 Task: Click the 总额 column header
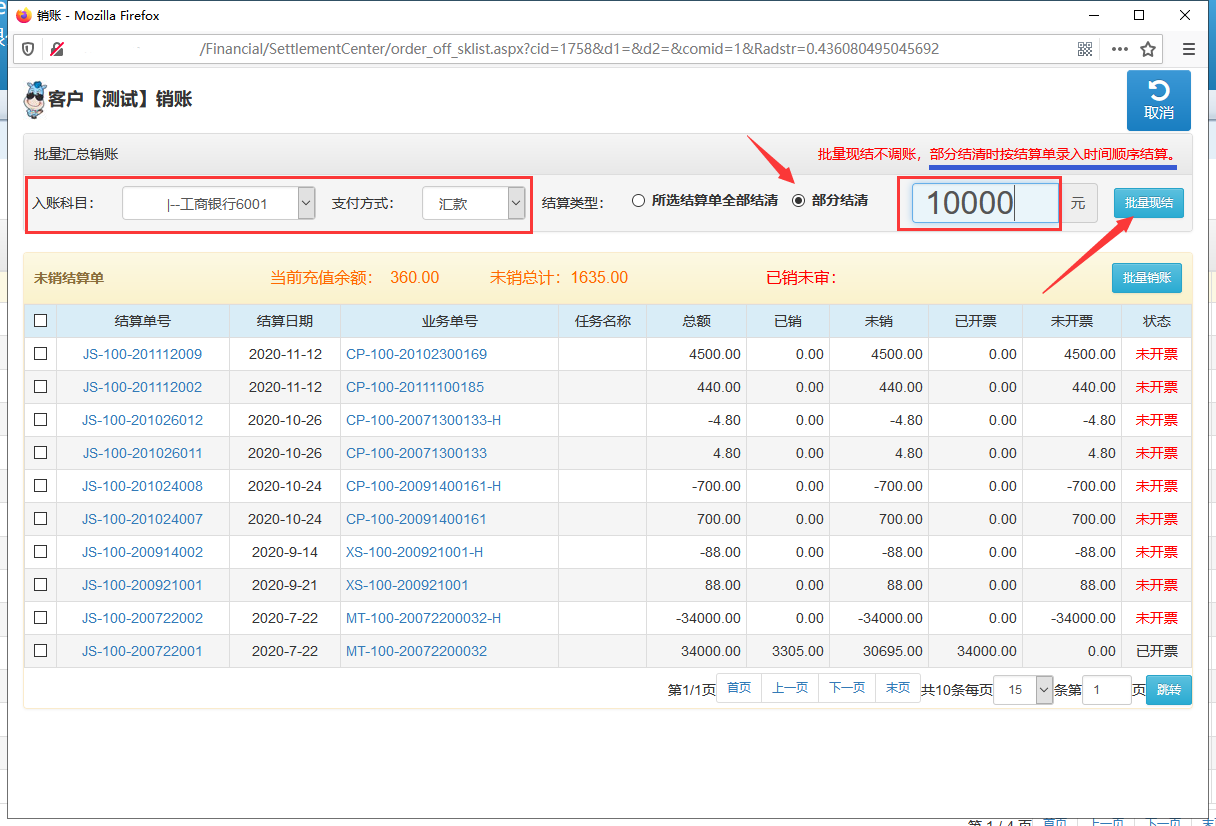697,321
